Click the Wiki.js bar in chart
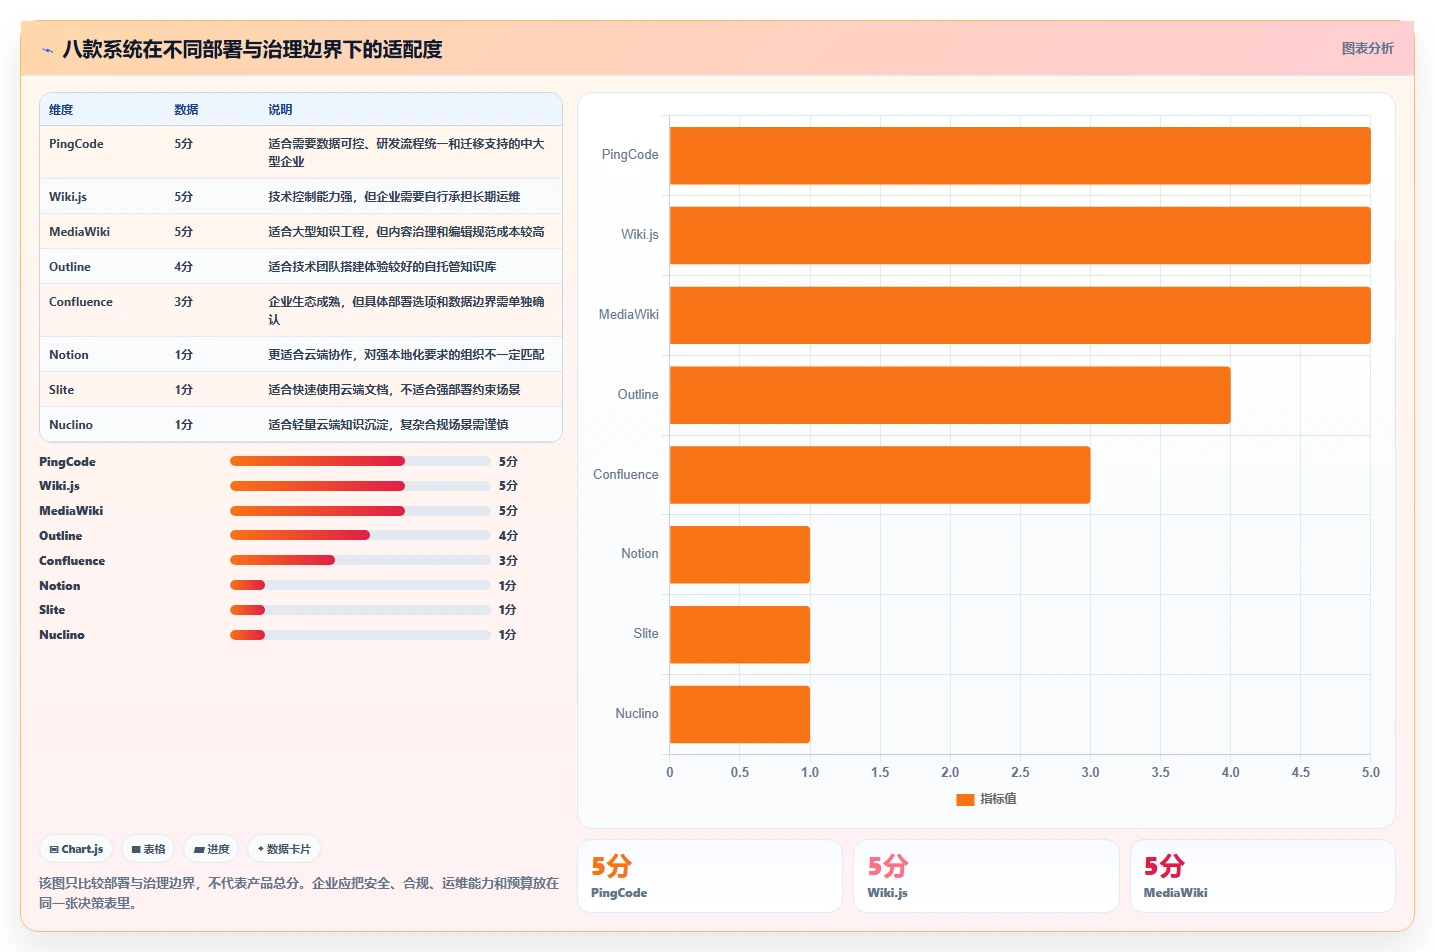 (1020, 235)
